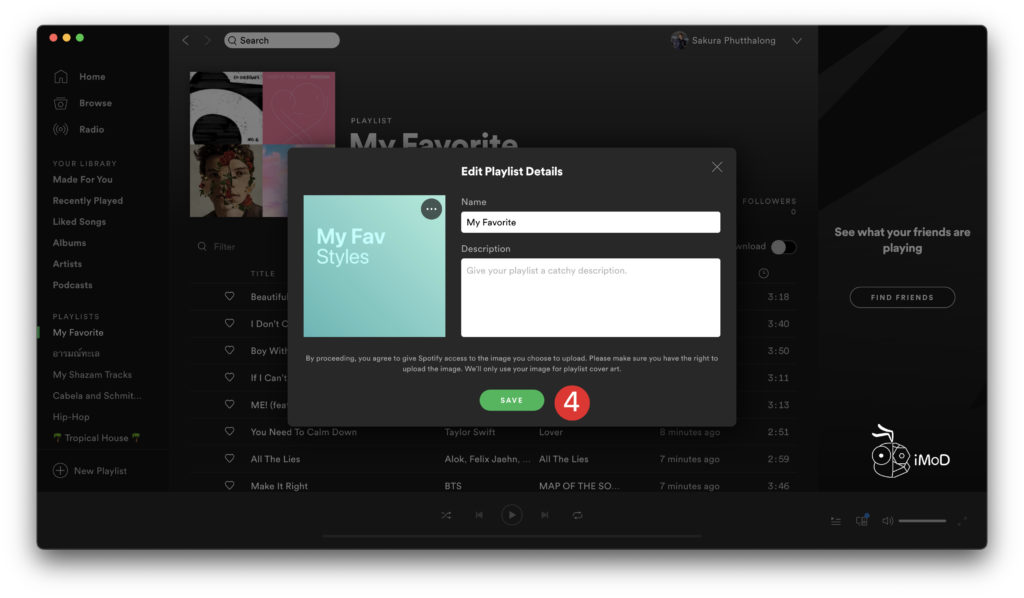Screen dimensions: 1024x598
Task: Select Liked Songs in Your Library
Action: pyautogui.click(x=79, y=222)
